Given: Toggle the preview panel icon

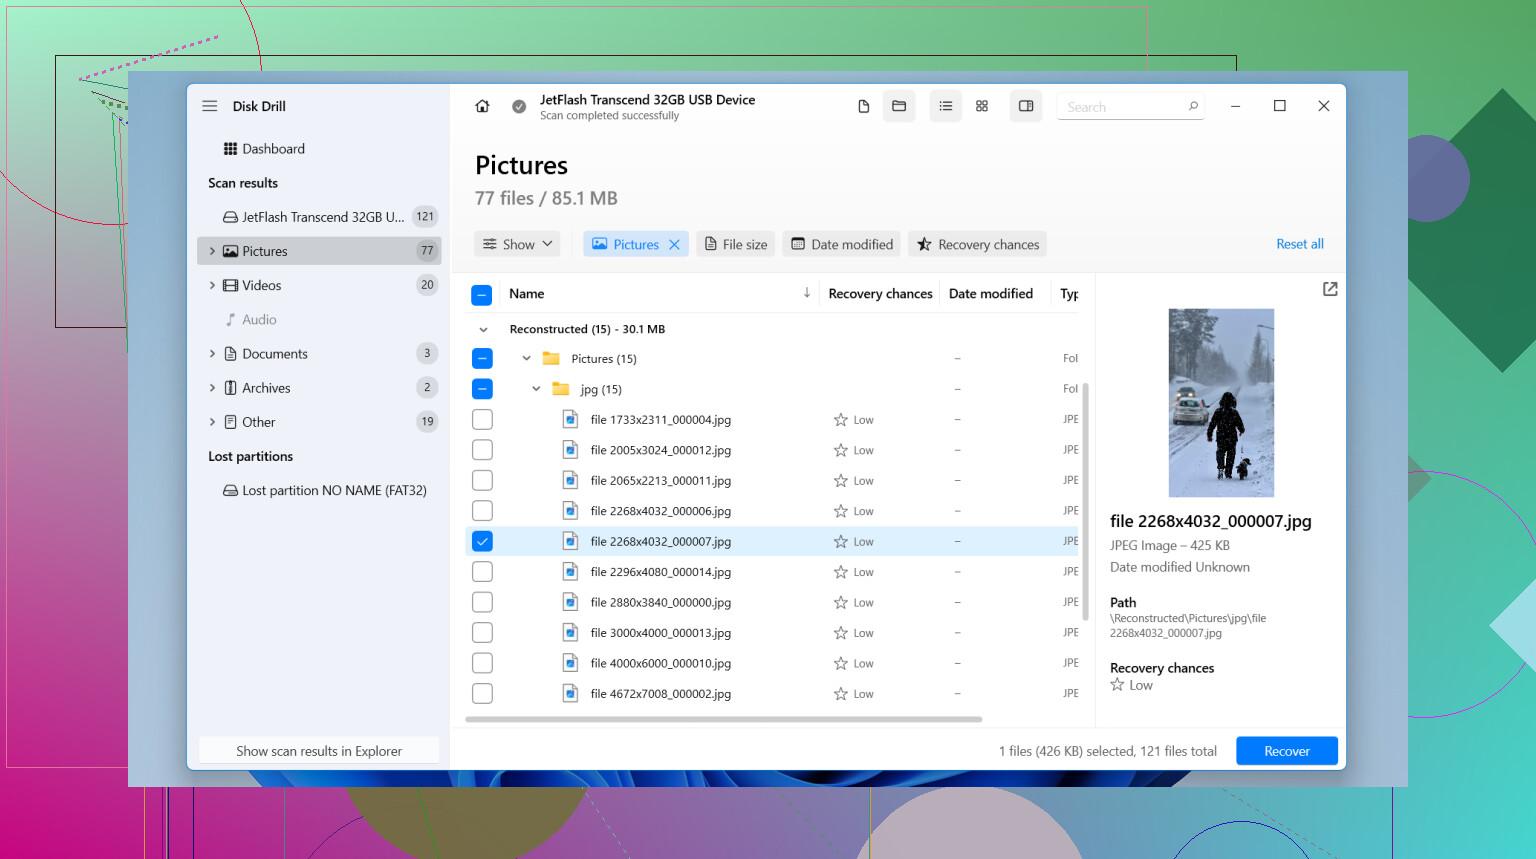Looking at the screenshot, I should pyautogui.click(x=1026, y=106).
